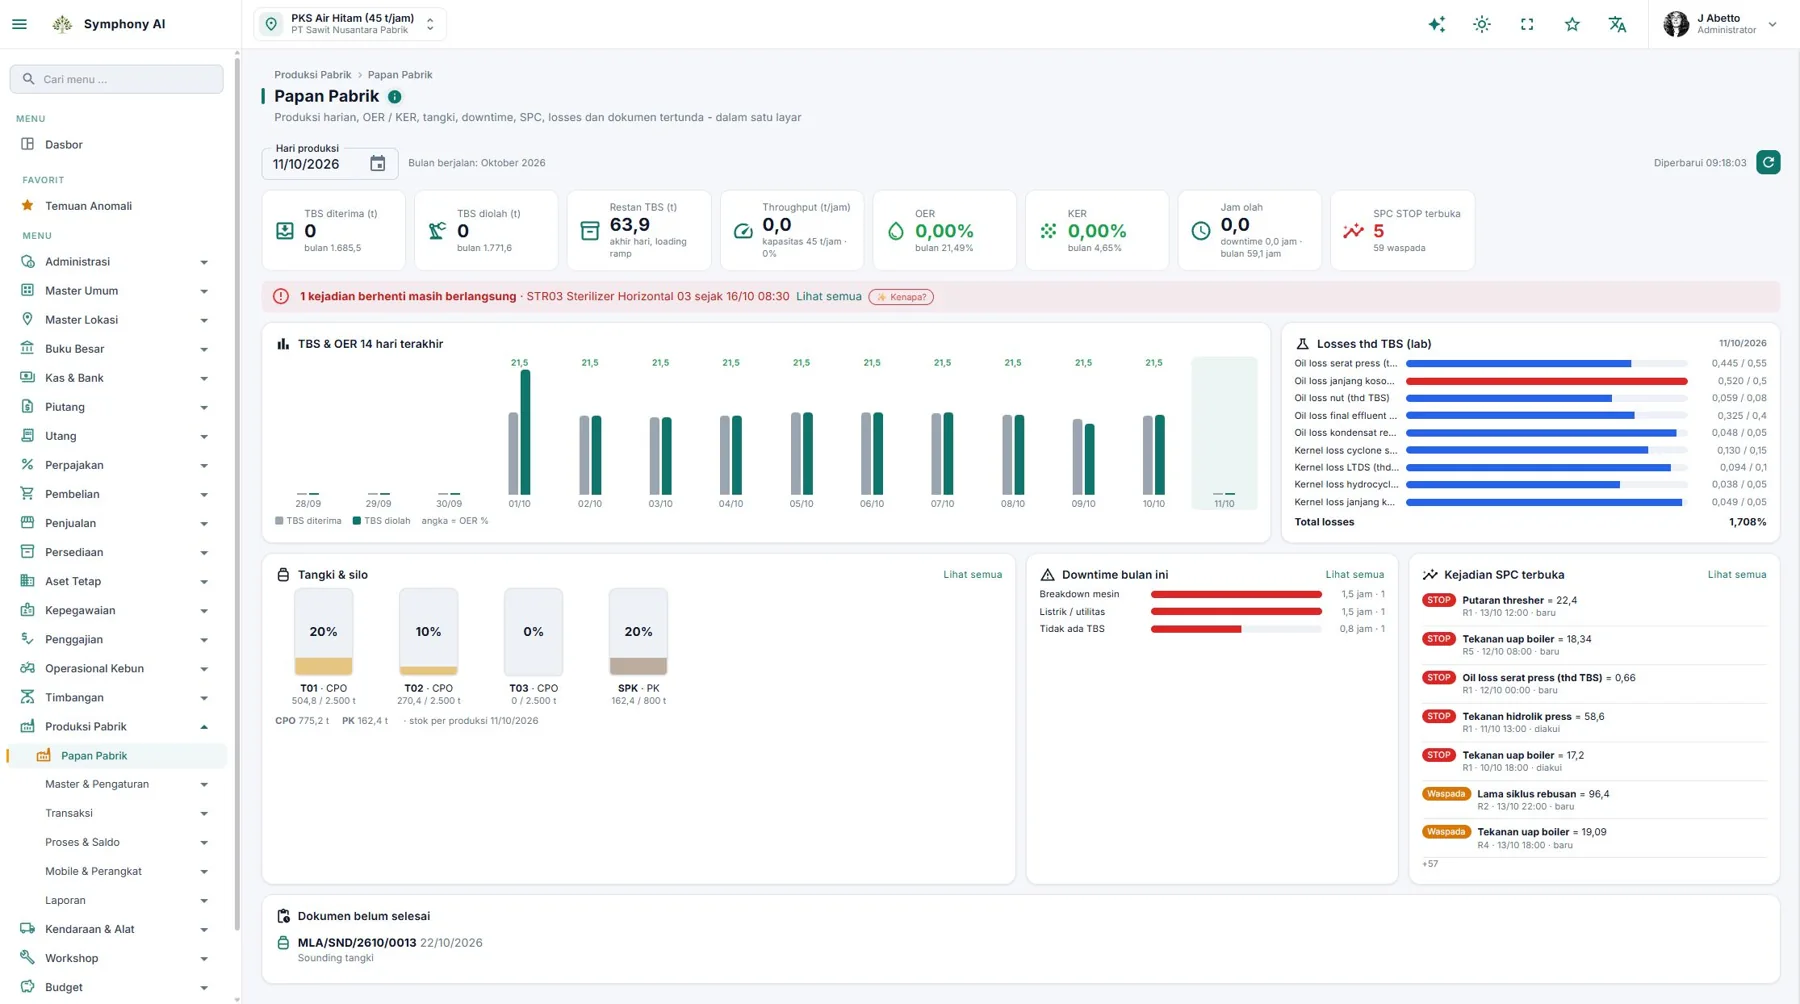Viewport: 1800px width, 1004px height.
Task: Click the info icon next to Papan Pabrik
Action: click(394, 97)
